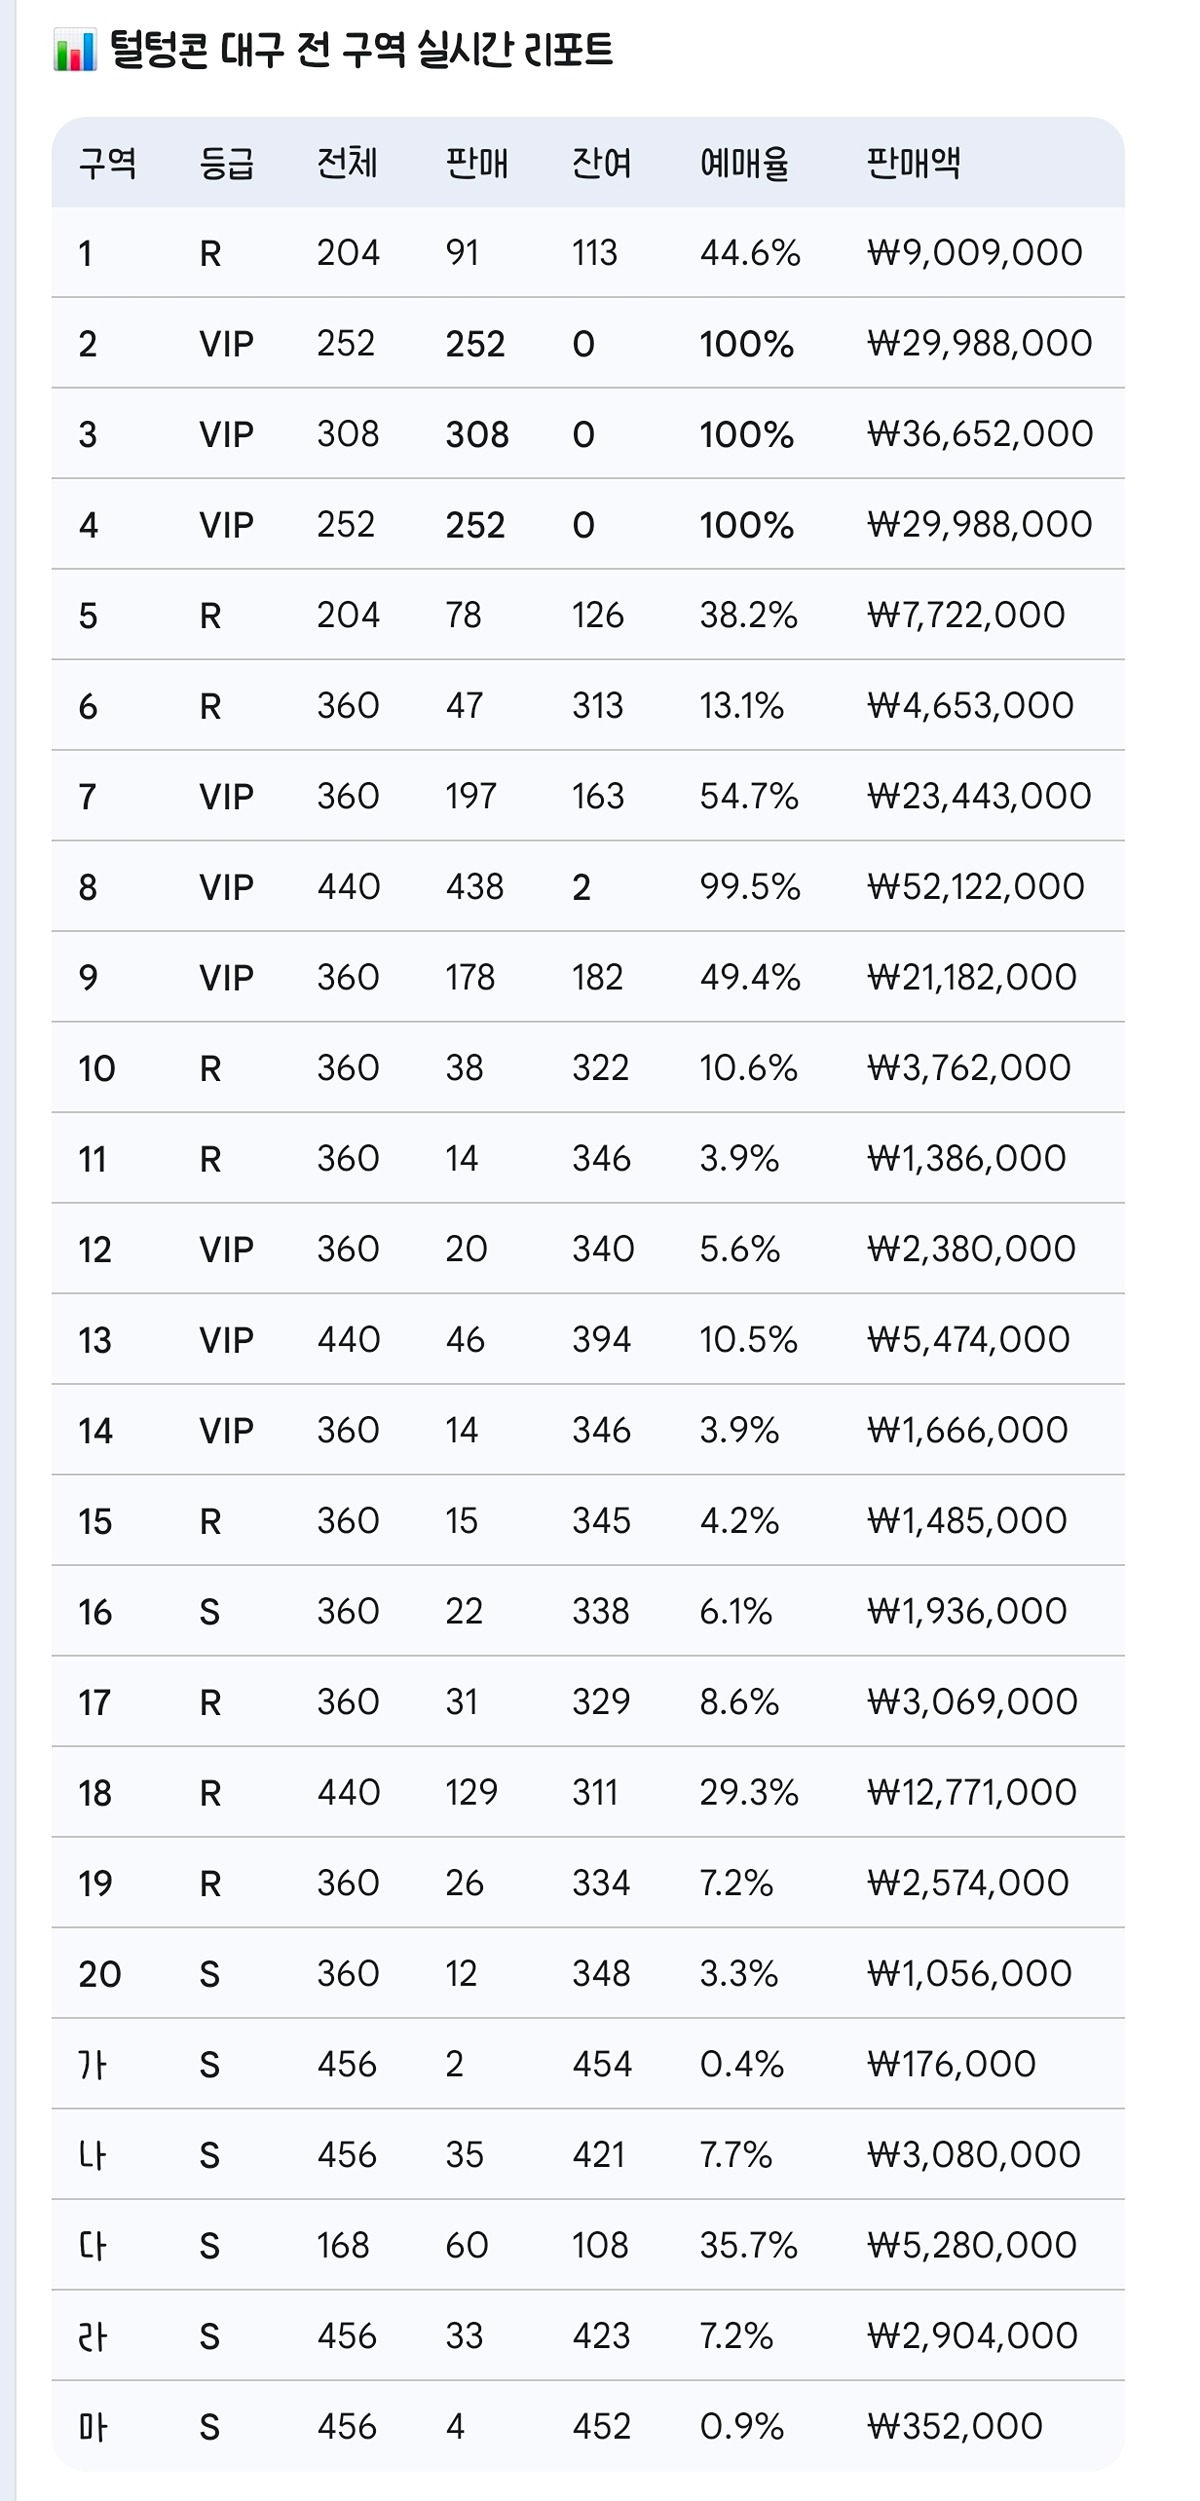Click the 예매율 column header

tap(745, 163)
